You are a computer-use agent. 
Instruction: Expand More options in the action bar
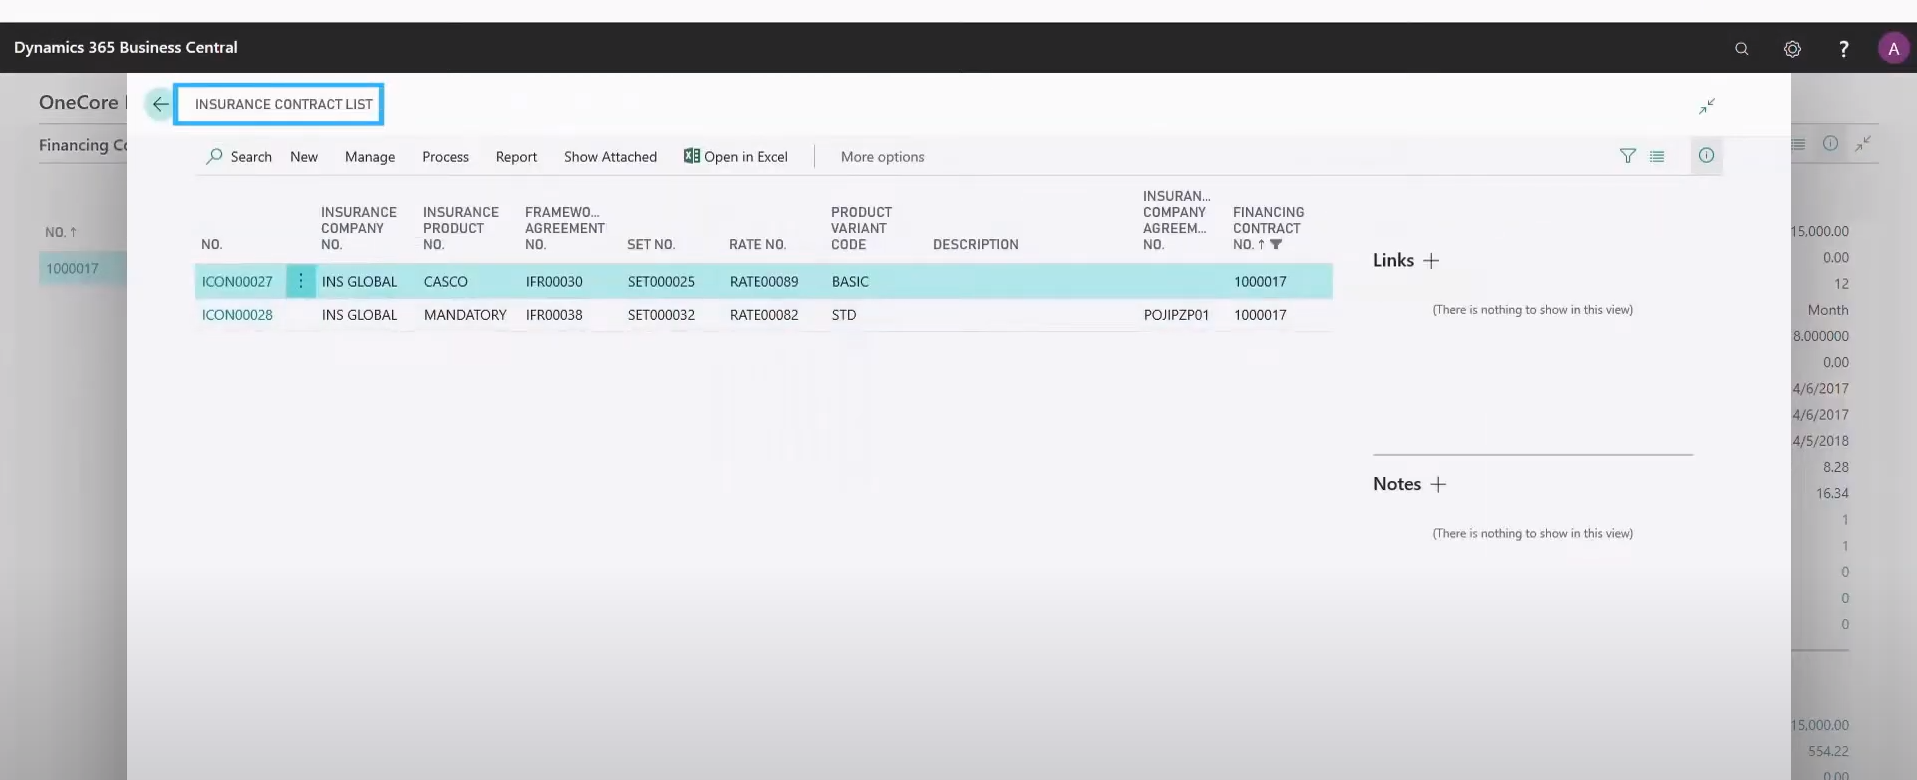pos(882,157)
